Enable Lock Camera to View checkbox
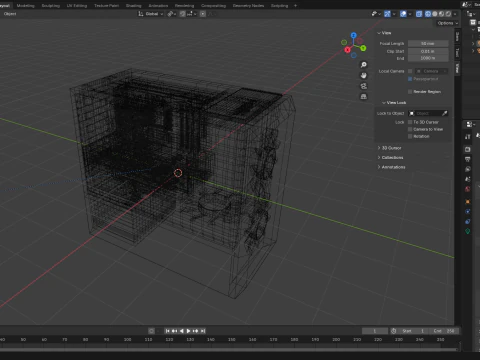This screenshot has width=480, height=360. point(410,129)
